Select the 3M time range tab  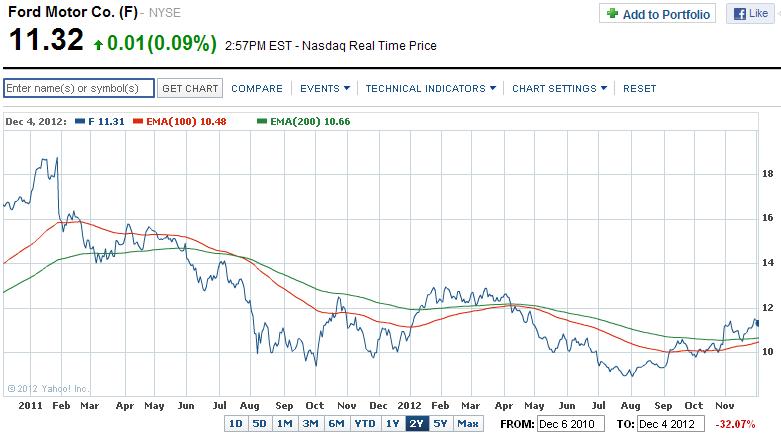(310, 424)
